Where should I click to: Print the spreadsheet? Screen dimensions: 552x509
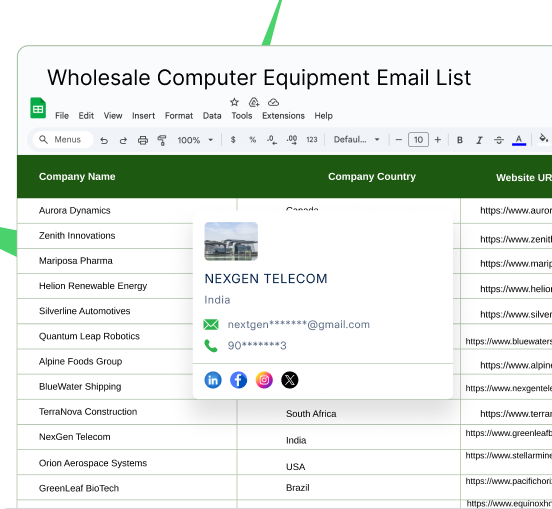pyautogui.click(x=143, y=140)
